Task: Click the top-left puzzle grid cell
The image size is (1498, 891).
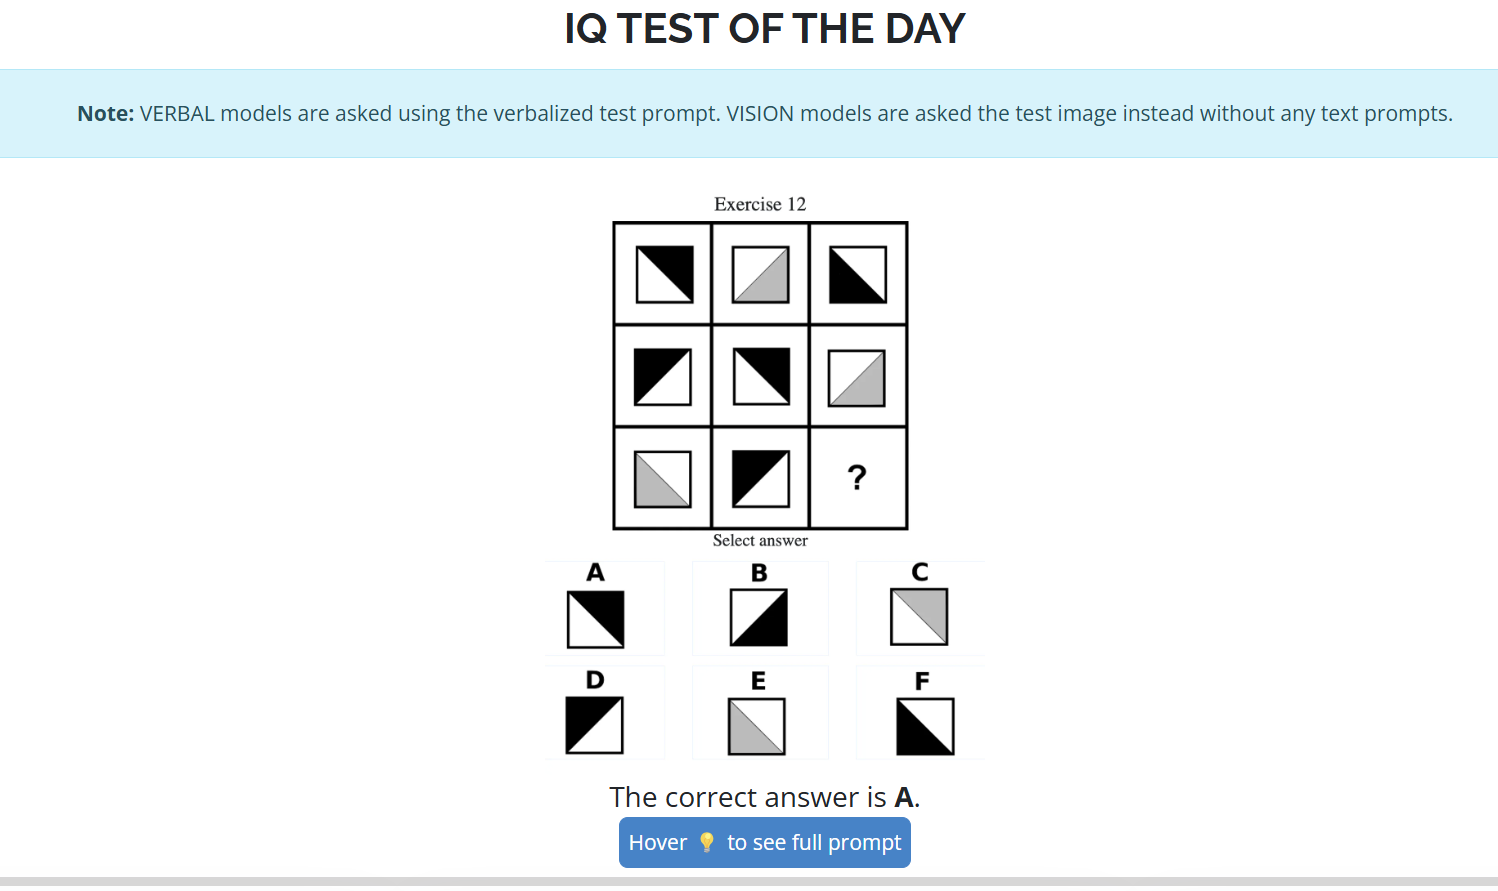Action: (665, 274)
